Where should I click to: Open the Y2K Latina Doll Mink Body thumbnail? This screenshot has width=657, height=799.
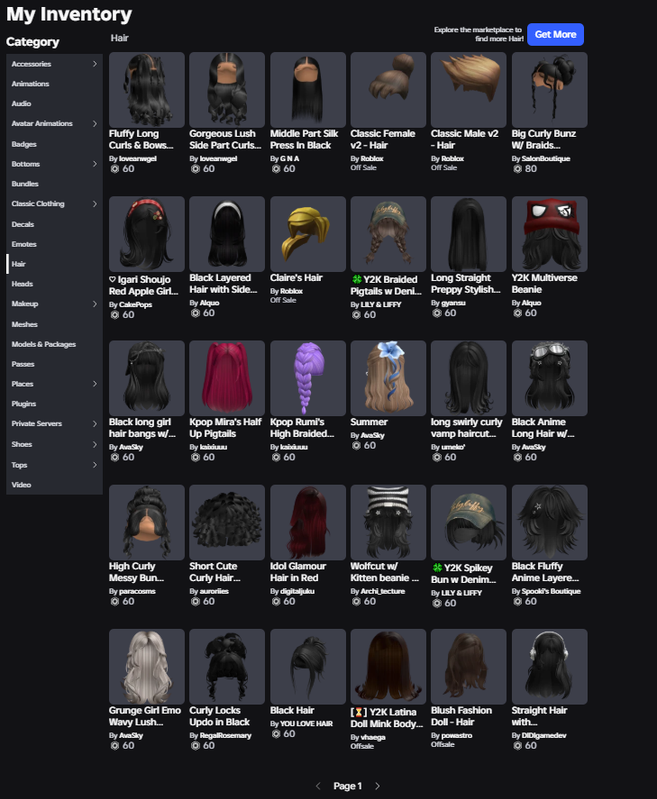[x=388, y=667]
